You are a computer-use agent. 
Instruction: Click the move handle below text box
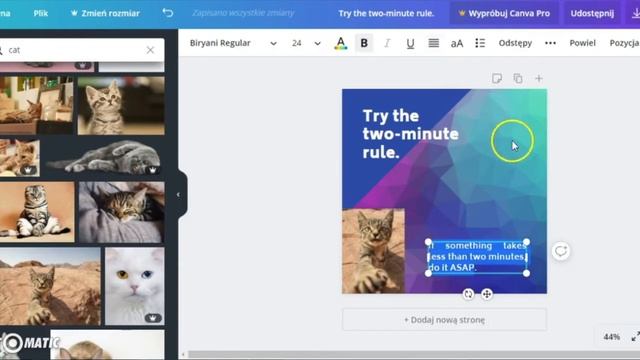[x=487, y=294]
